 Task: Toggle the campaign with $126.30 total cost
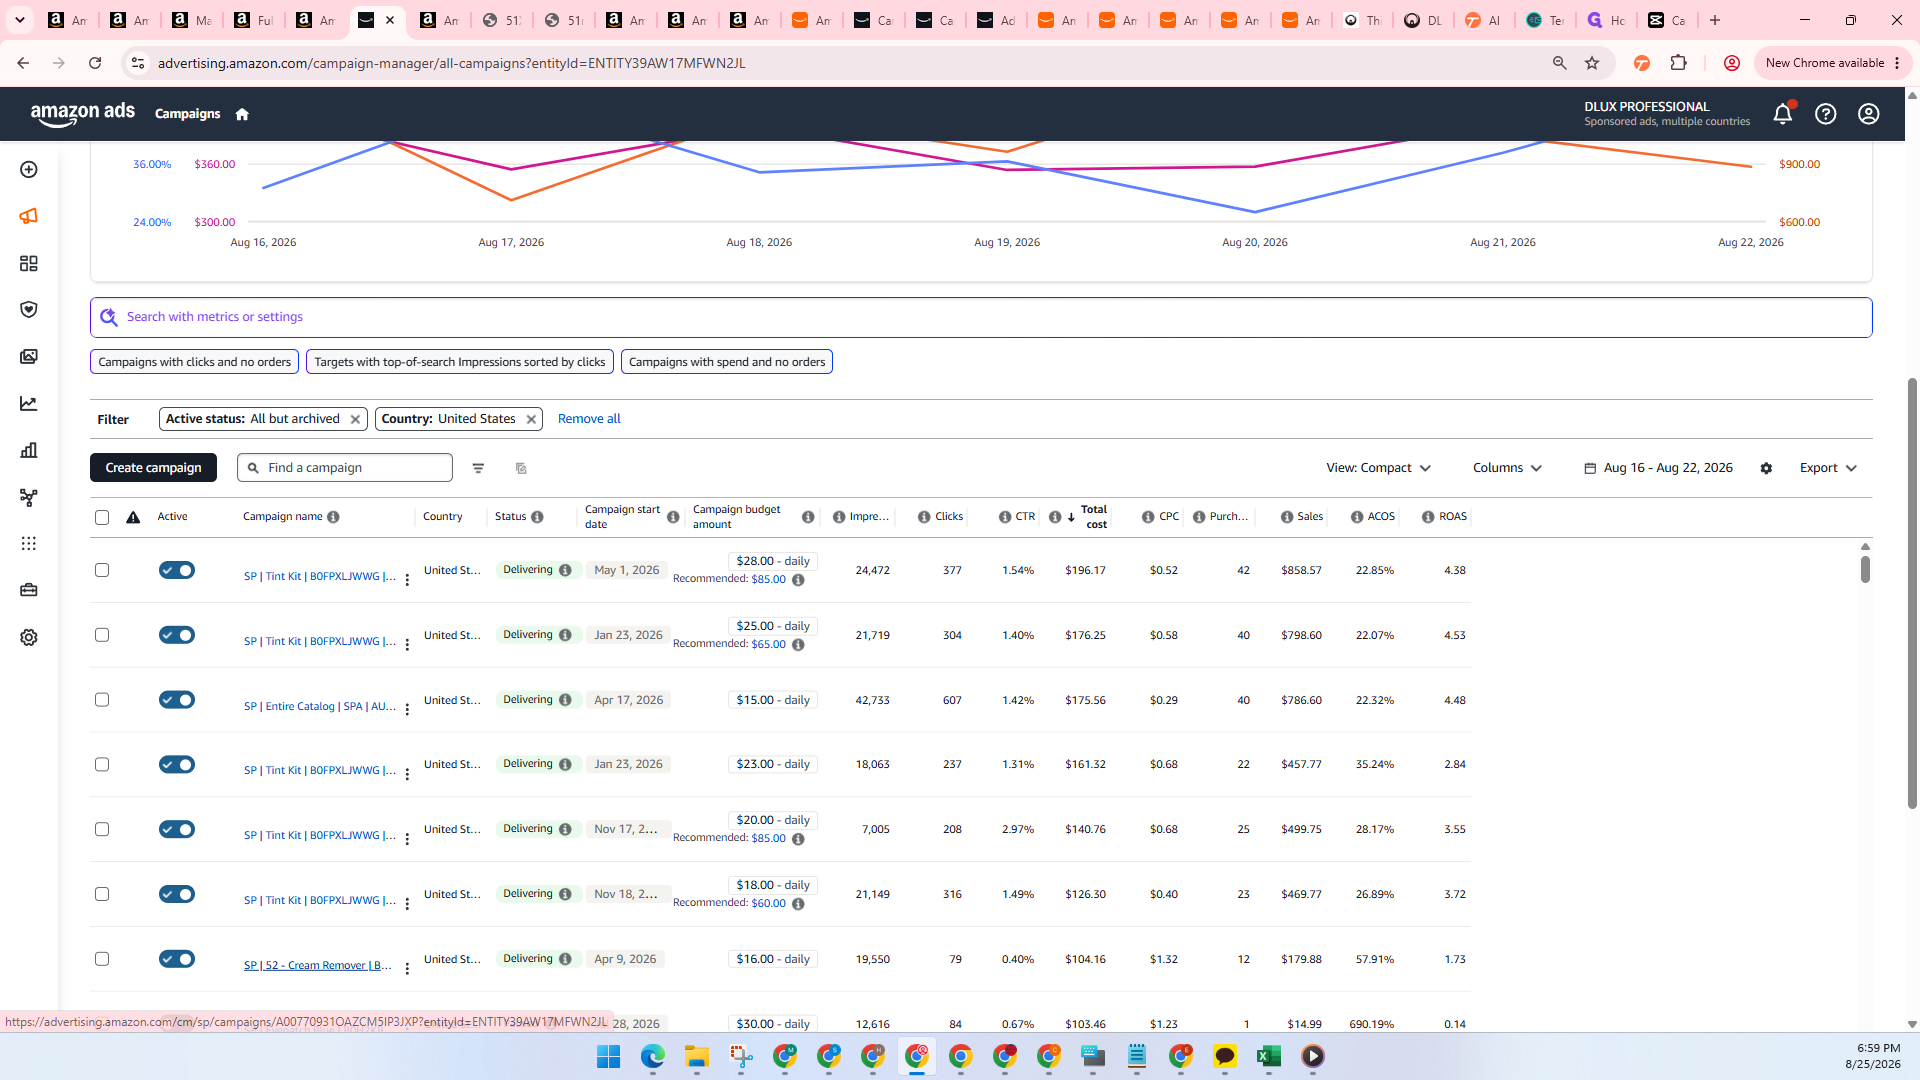(x=177, y=894)
